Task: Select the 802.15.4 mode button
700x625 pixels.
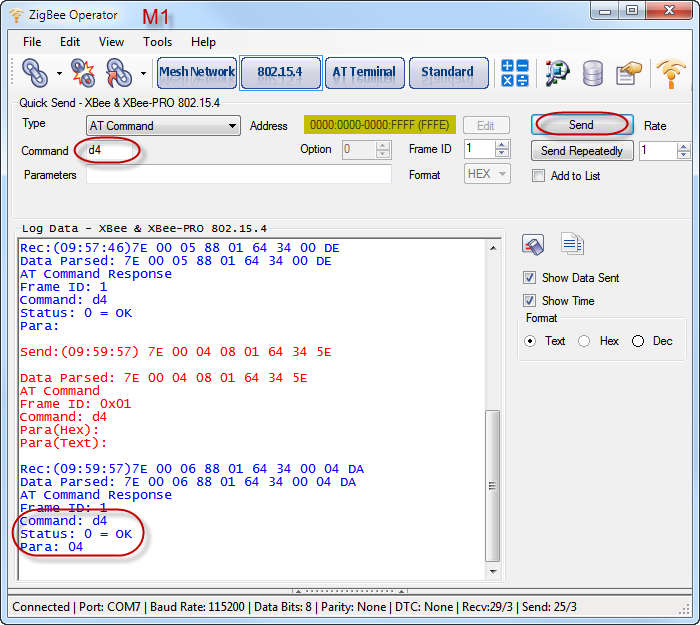Action: tap(281, 73)
